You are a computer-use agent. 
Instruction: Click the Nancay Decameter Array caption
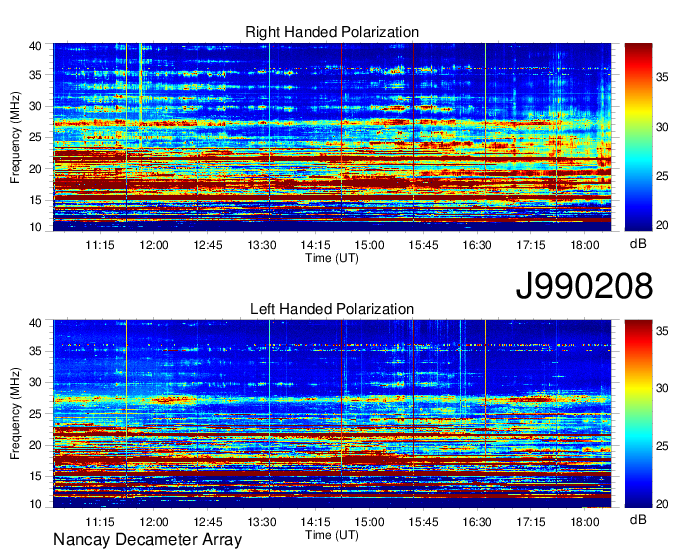(x=147, y=539)
